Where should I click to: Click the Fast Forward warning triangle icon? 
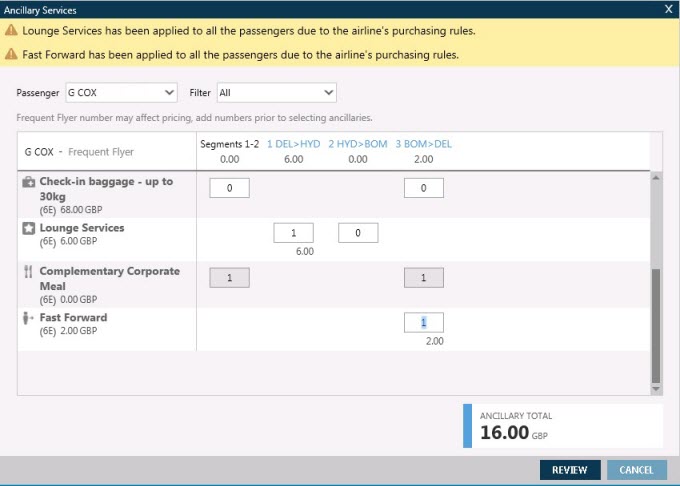tap(11, 55)
